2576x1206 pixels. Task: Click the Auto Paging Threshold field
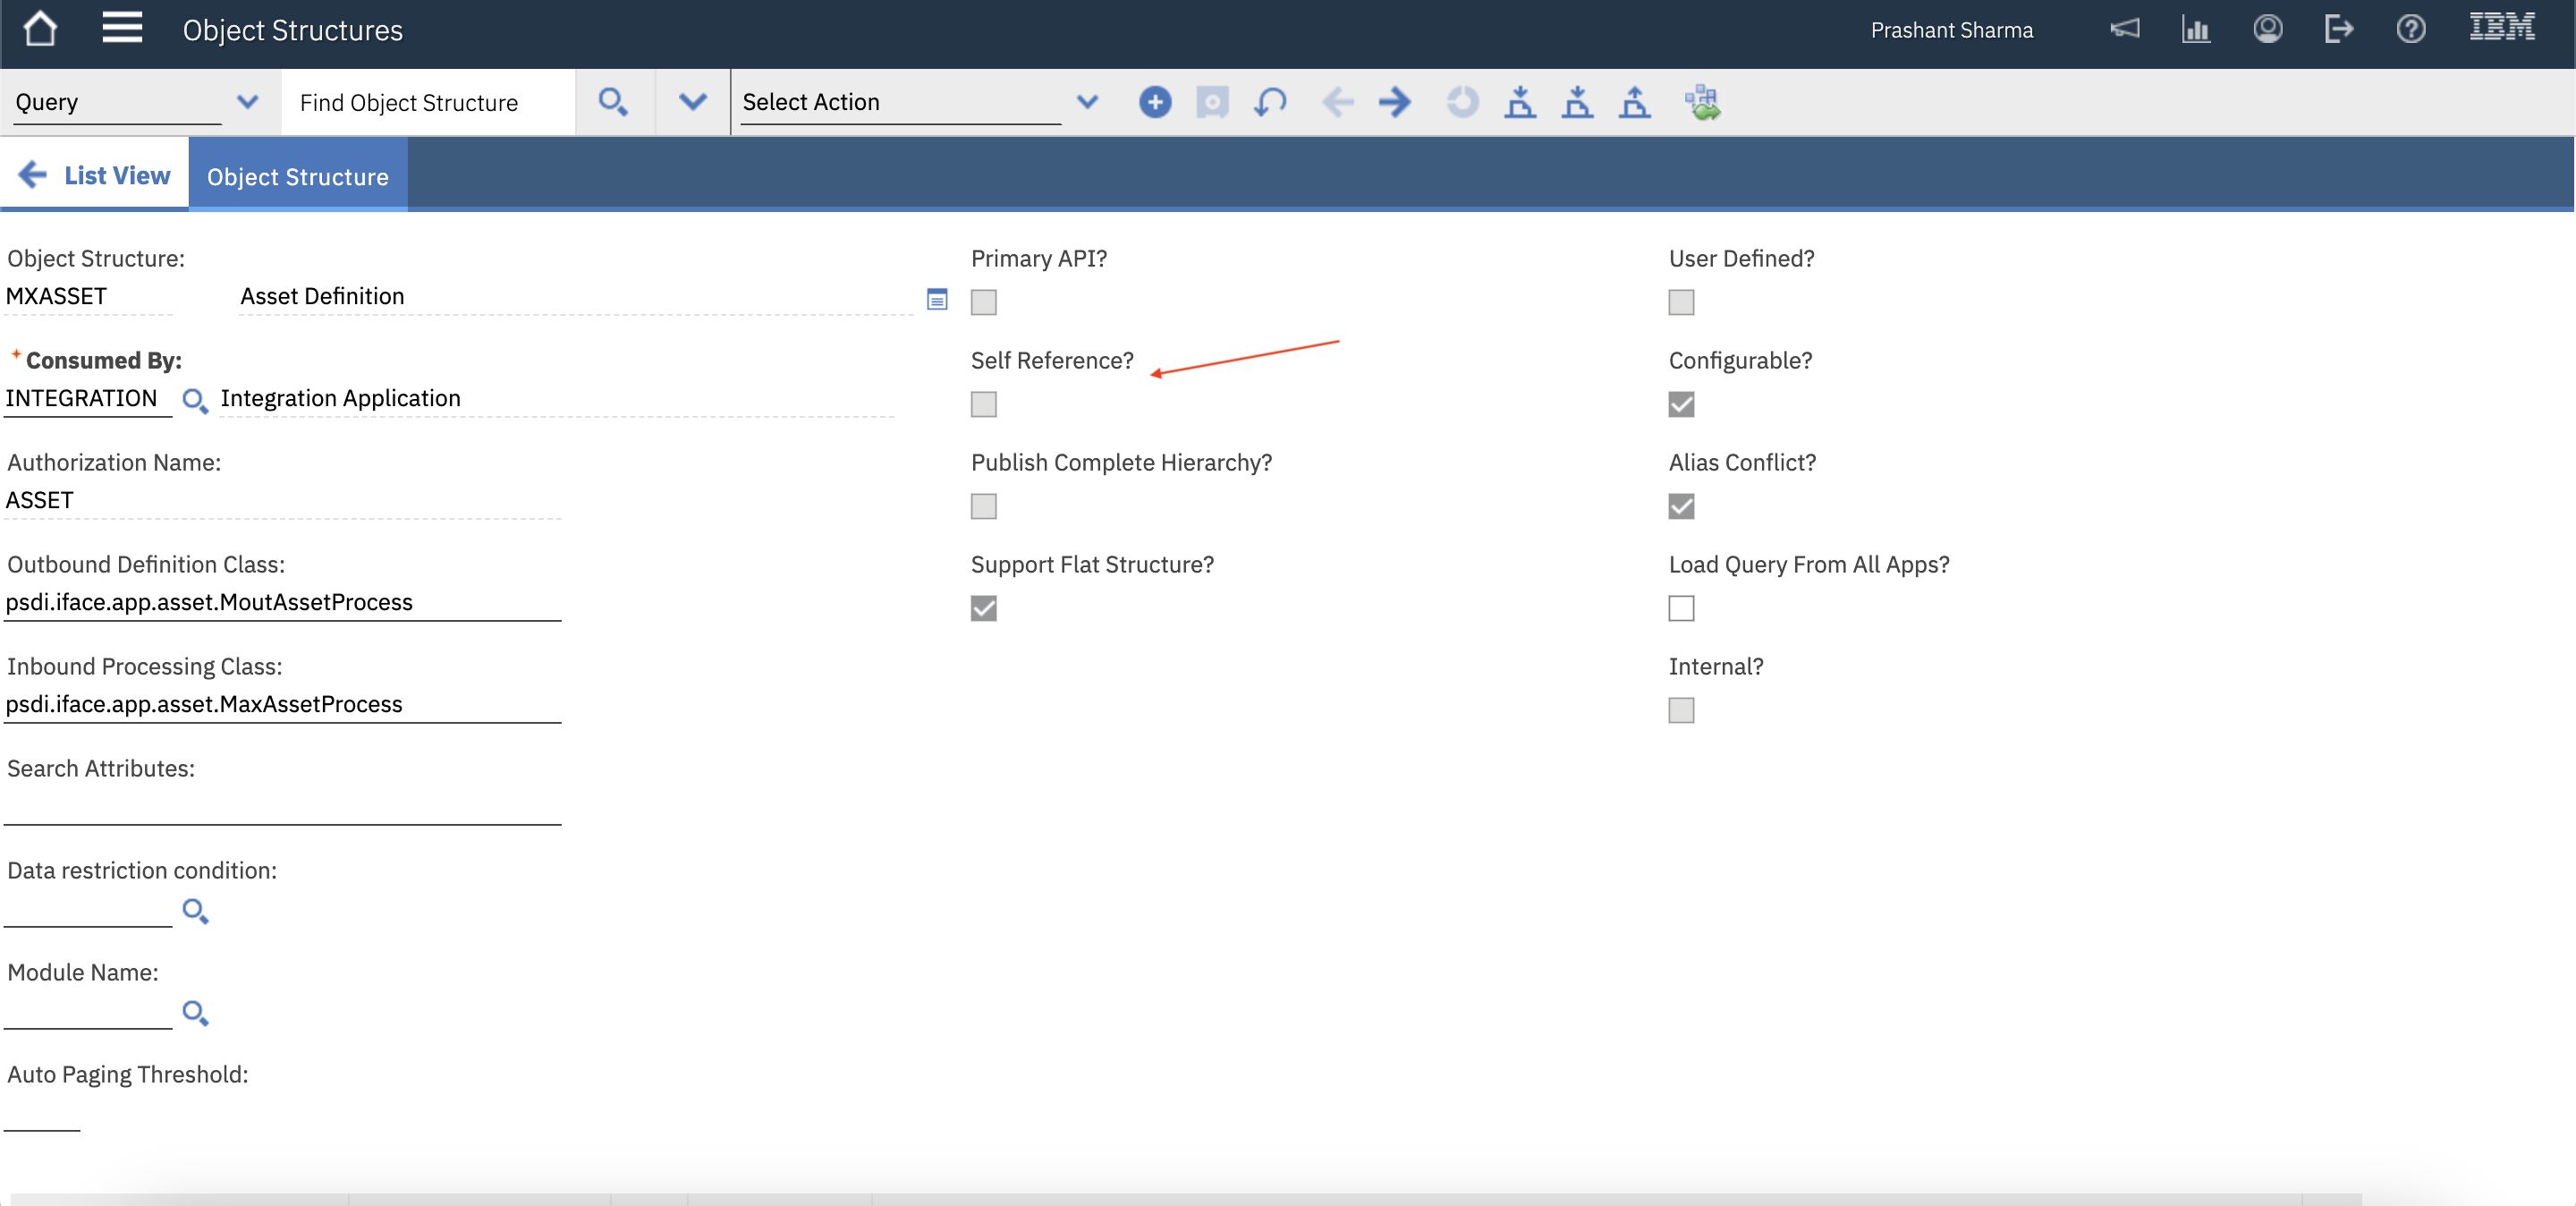point(42,1113)
